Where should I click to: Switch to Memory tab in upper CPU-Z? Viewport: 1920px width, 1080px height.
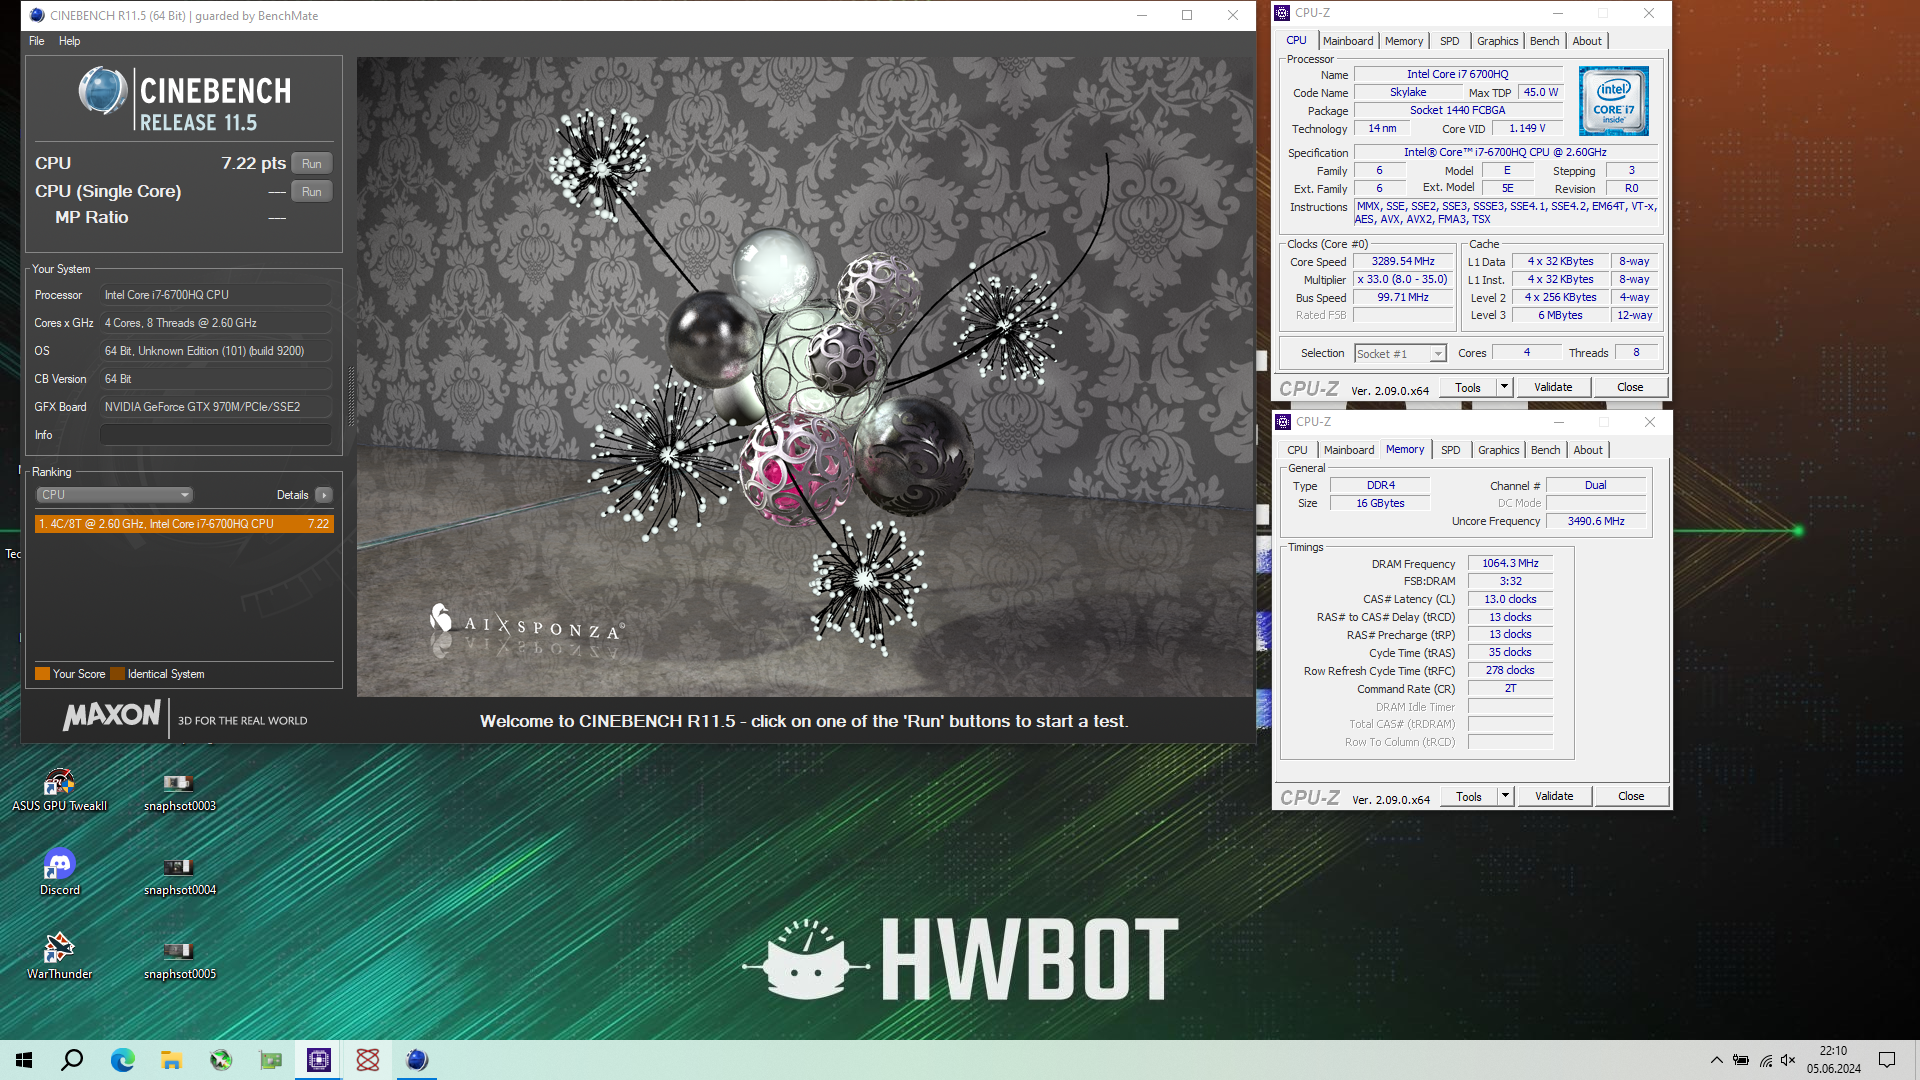[x=1403, y=41]
